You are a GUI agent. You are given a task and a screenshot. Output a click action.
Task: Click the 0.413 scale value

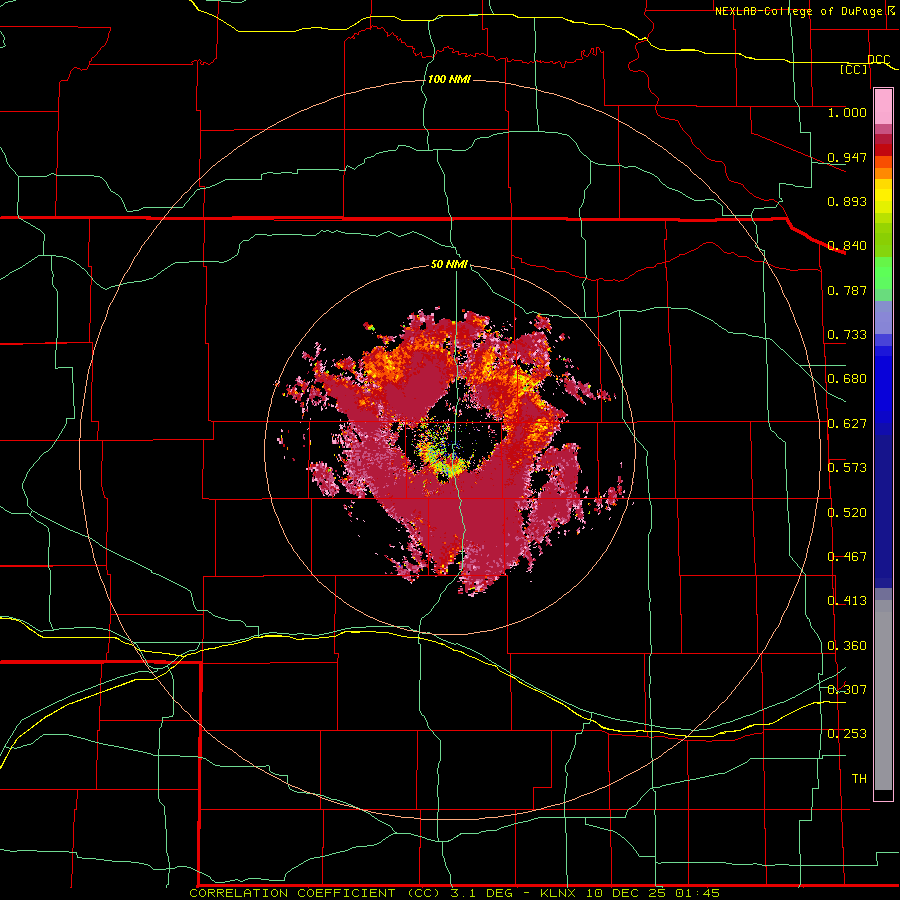(x=847, y=601)
